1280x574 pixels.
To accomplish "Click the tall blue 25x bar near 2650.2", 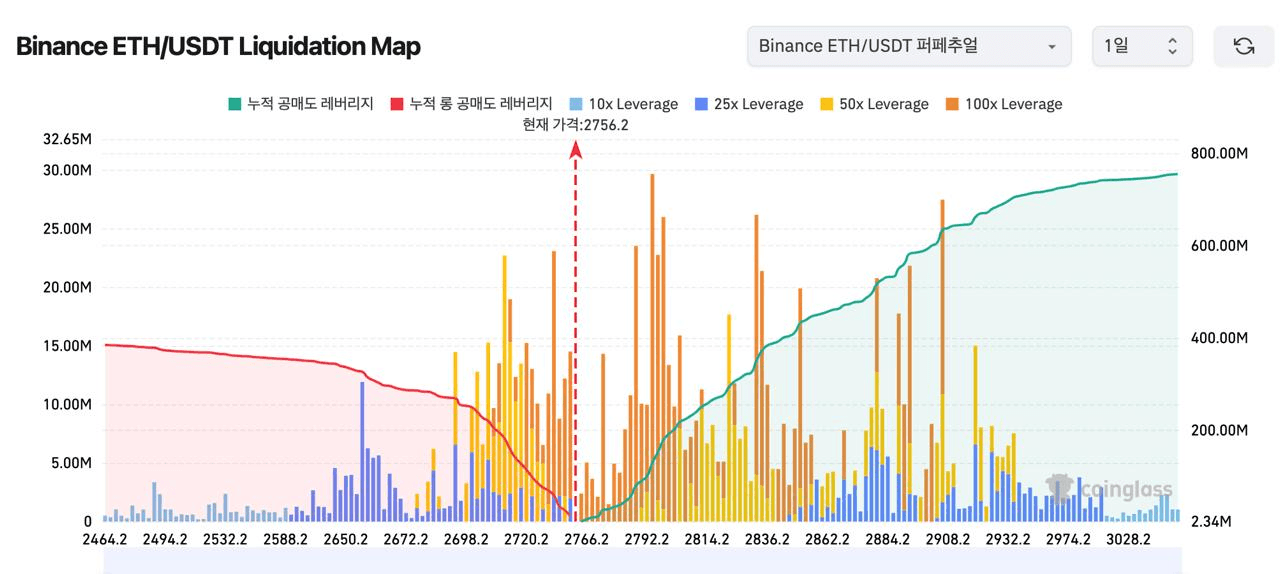I will tap(361, 451).
